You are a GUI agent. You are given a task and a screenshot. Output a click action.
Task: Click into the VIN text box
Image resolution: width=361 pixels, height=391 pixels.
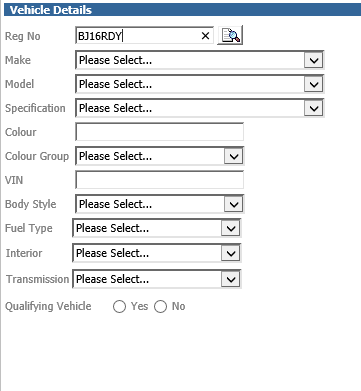pyautogui.click(x=160, y=180)
